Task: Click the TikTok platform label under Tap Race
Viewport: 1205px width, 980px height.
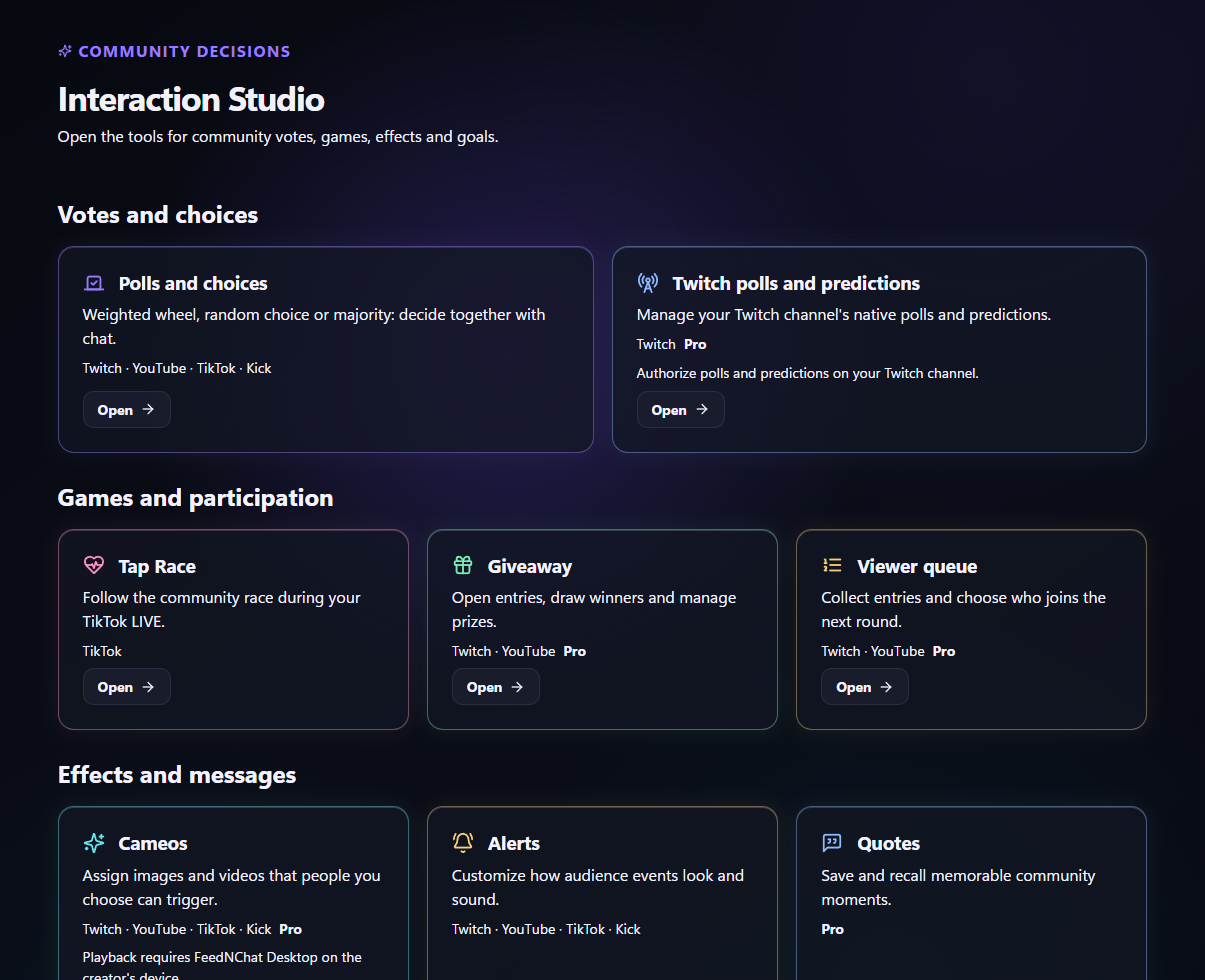Action: pos(102,651)
